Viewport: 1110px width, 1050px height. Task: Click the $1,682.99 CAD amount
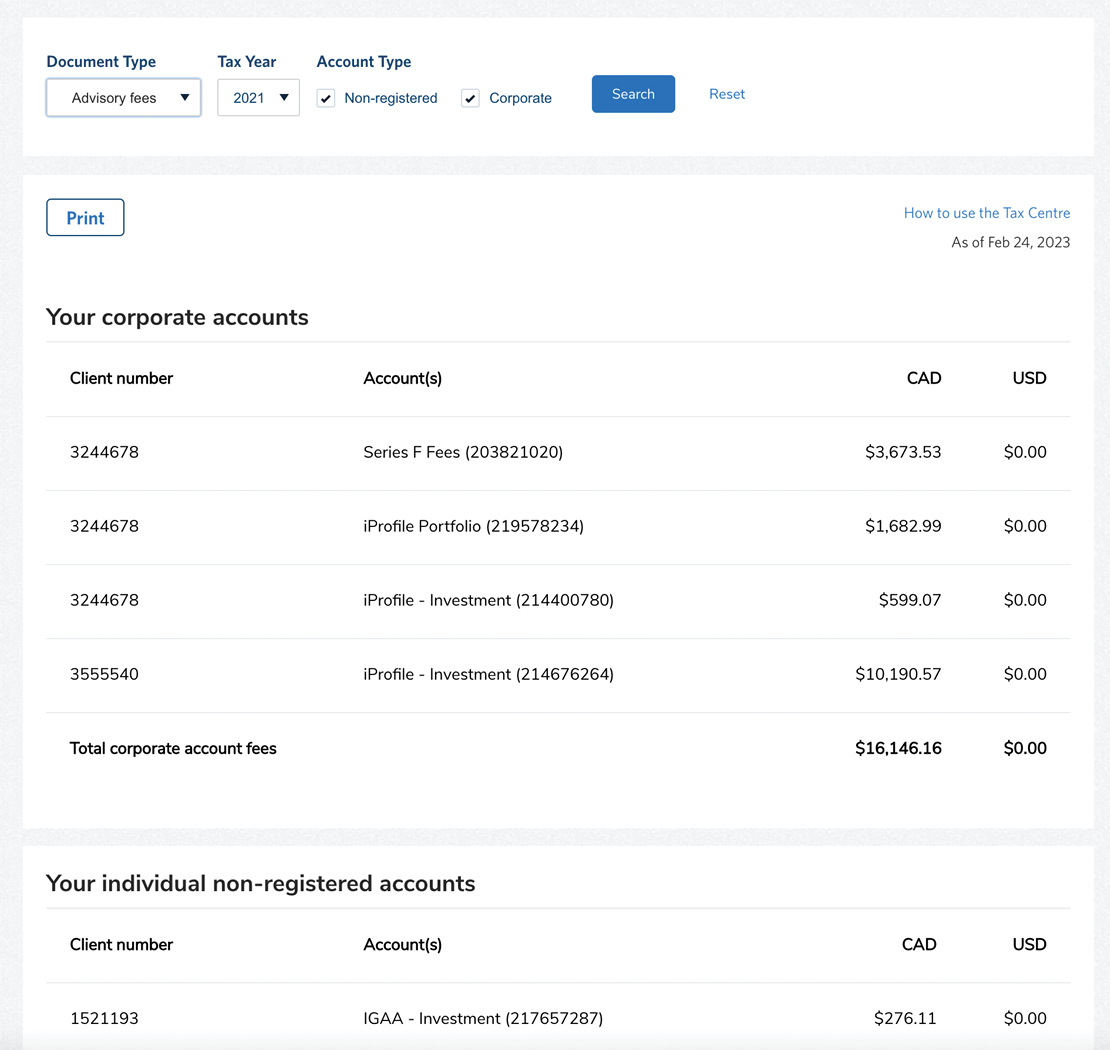click(903, 526)
